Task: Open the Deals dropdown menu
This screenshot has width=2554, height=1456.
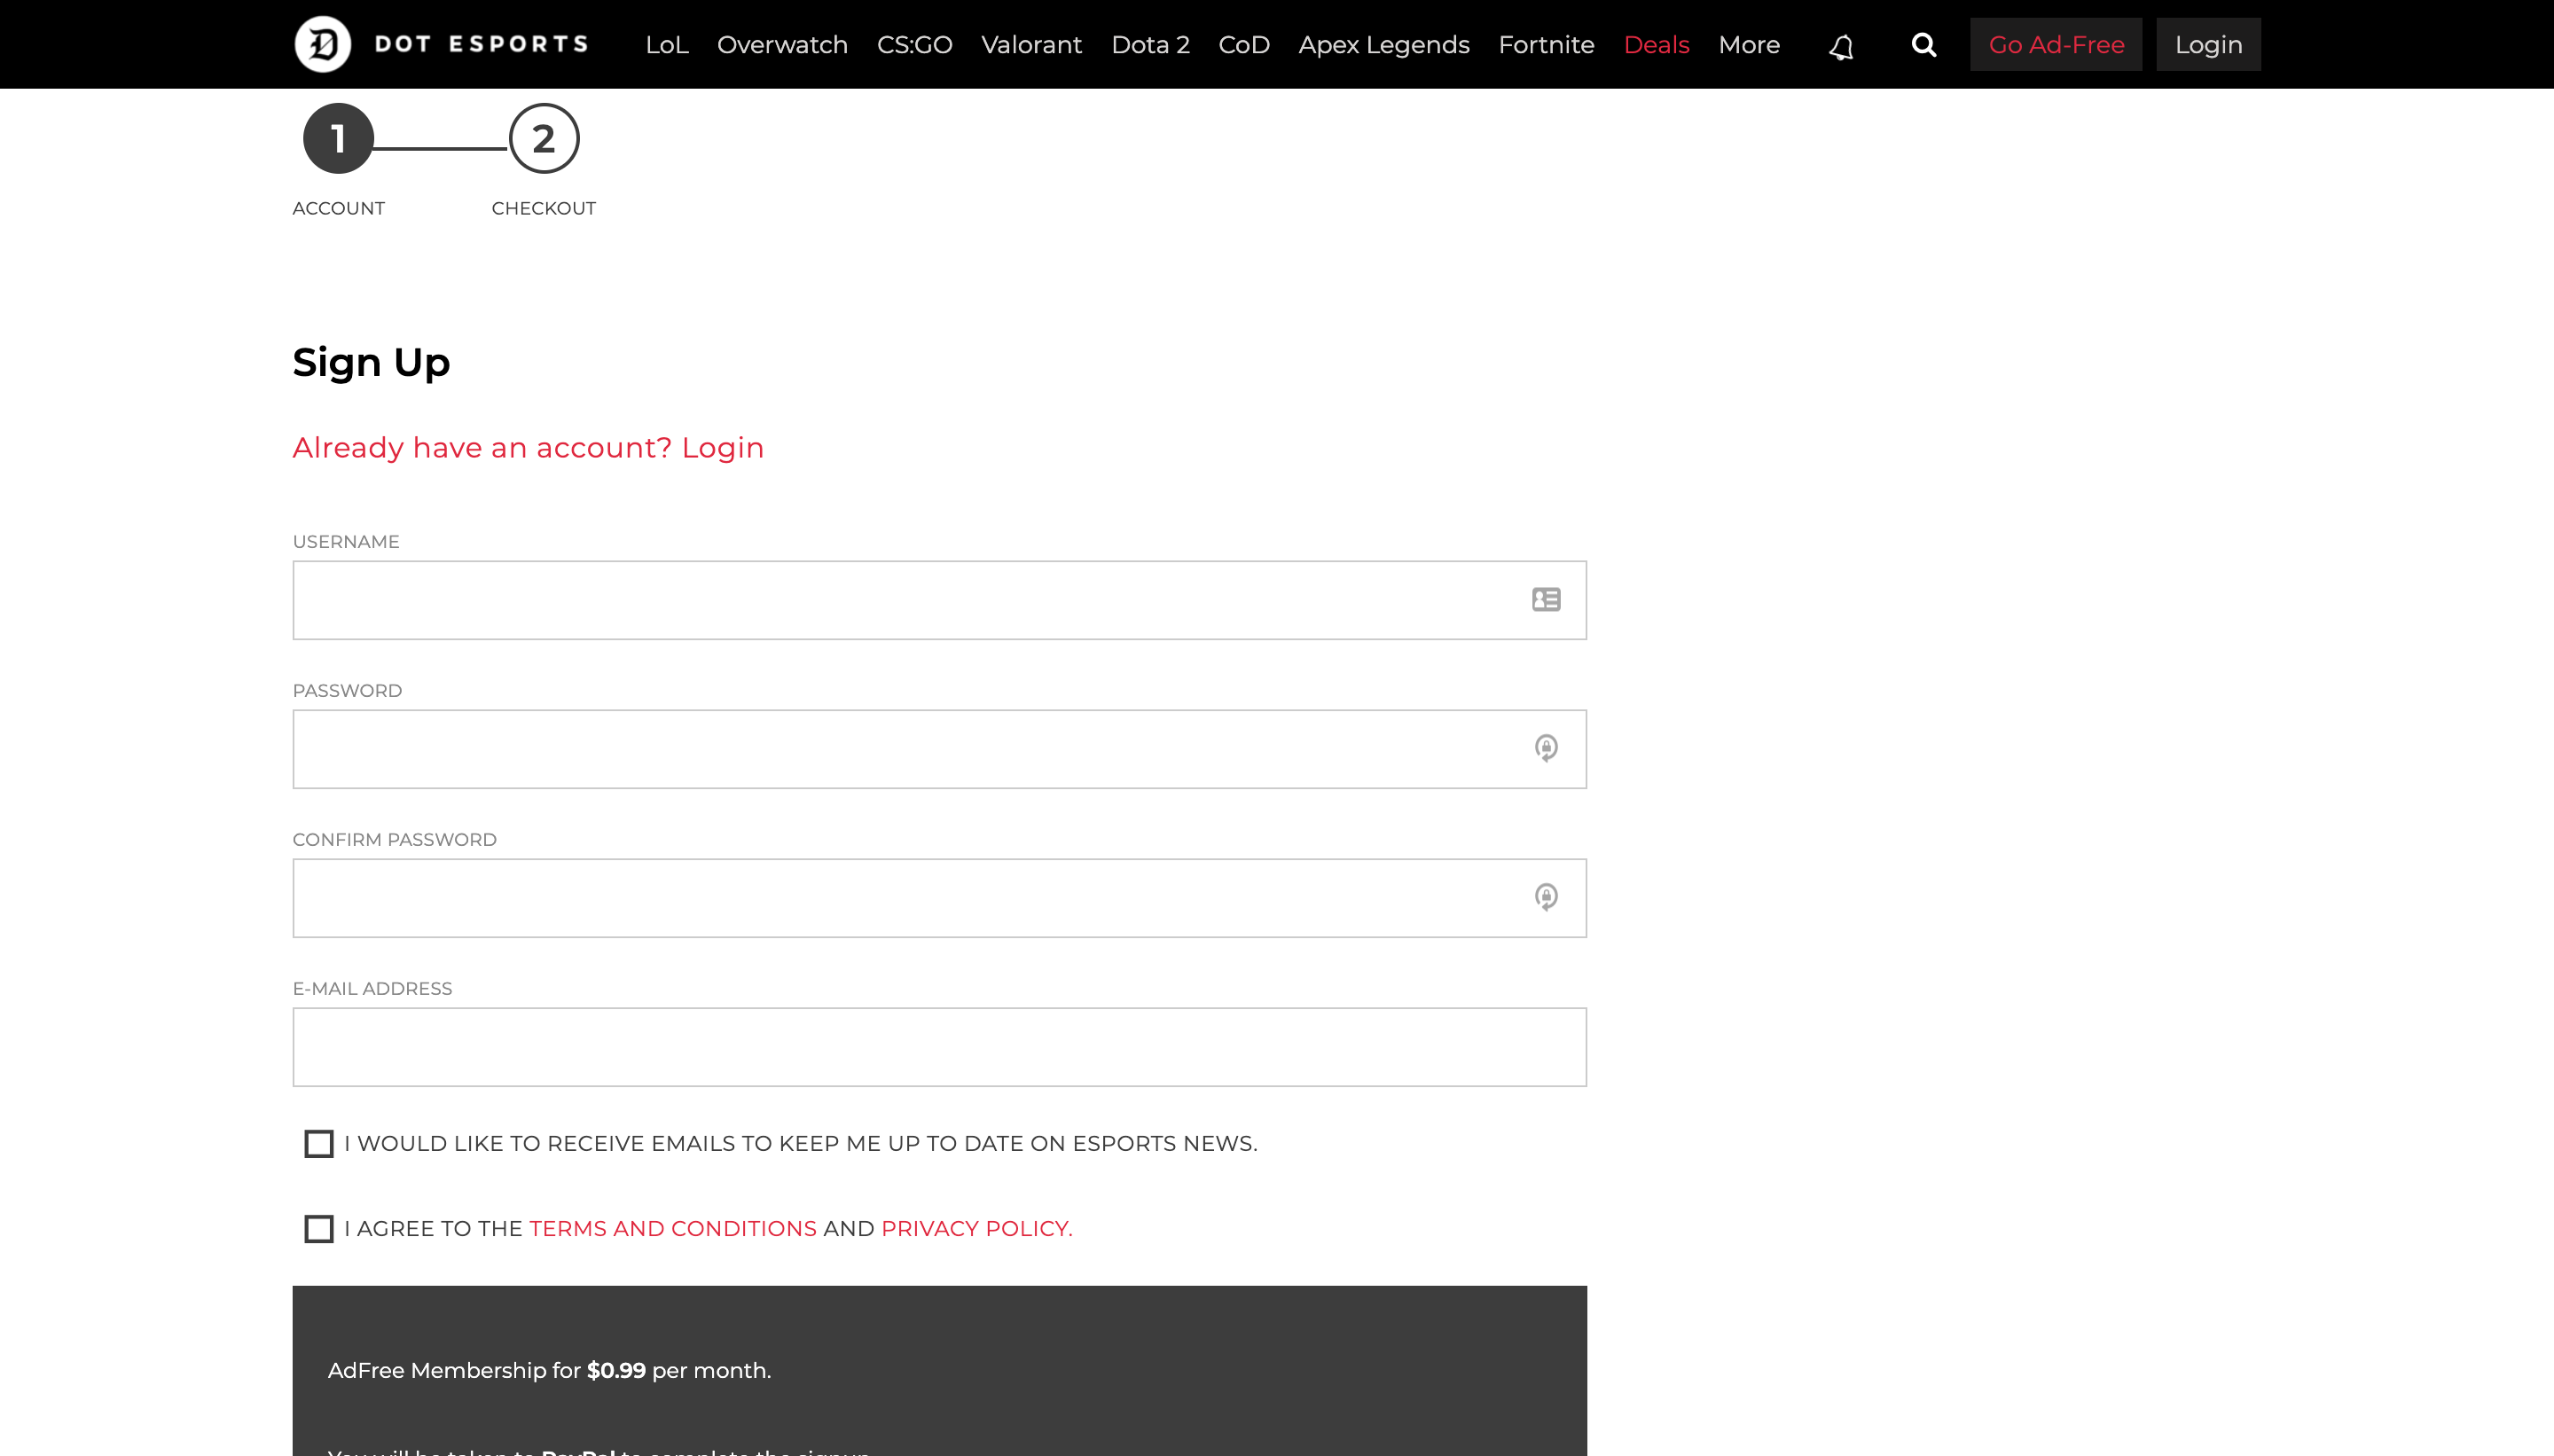Action: coord(1656,43)
